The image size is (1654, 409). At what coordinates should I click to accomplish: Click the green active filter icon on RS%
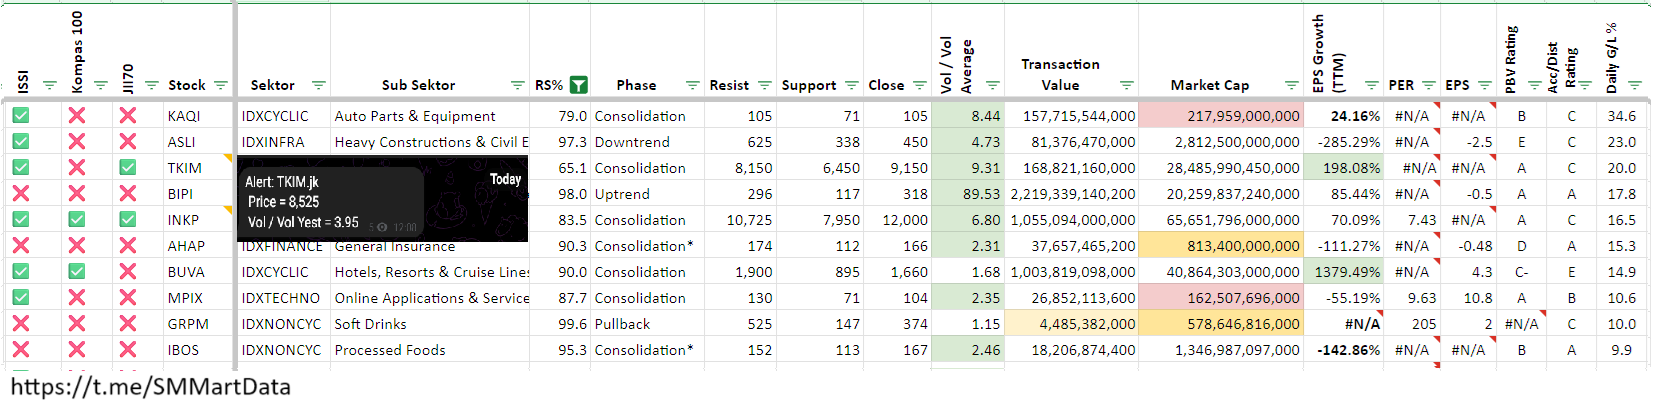(578, 85)
